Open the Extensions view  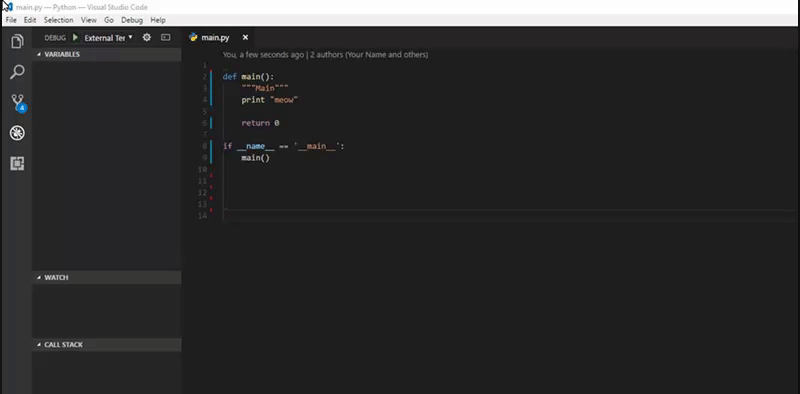(17, 163)
